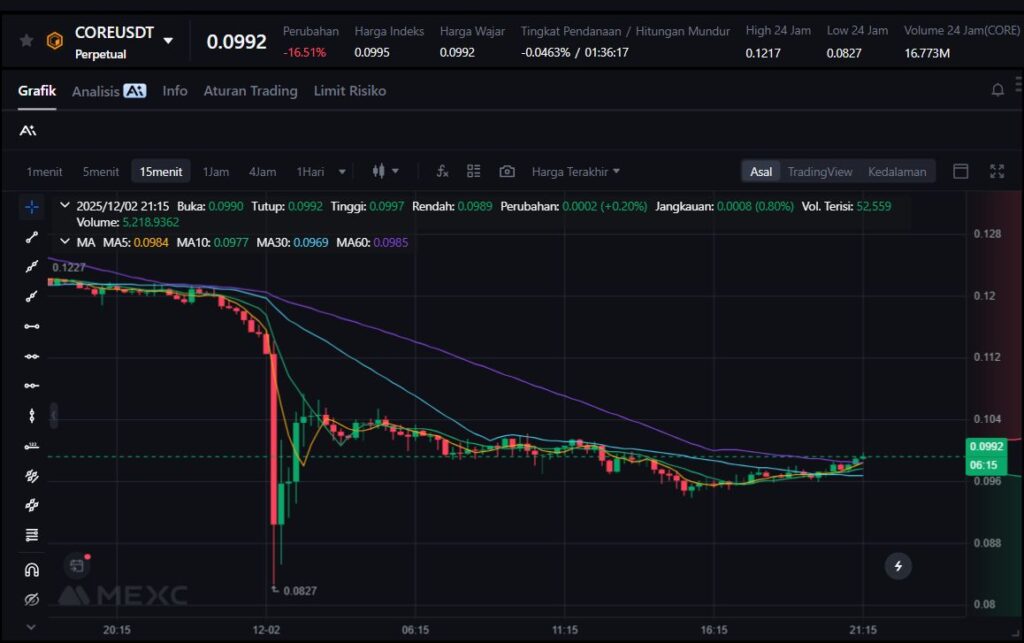Switch chart mode to TradingView
Screen dimensions: 1024x643
[820, 171]
